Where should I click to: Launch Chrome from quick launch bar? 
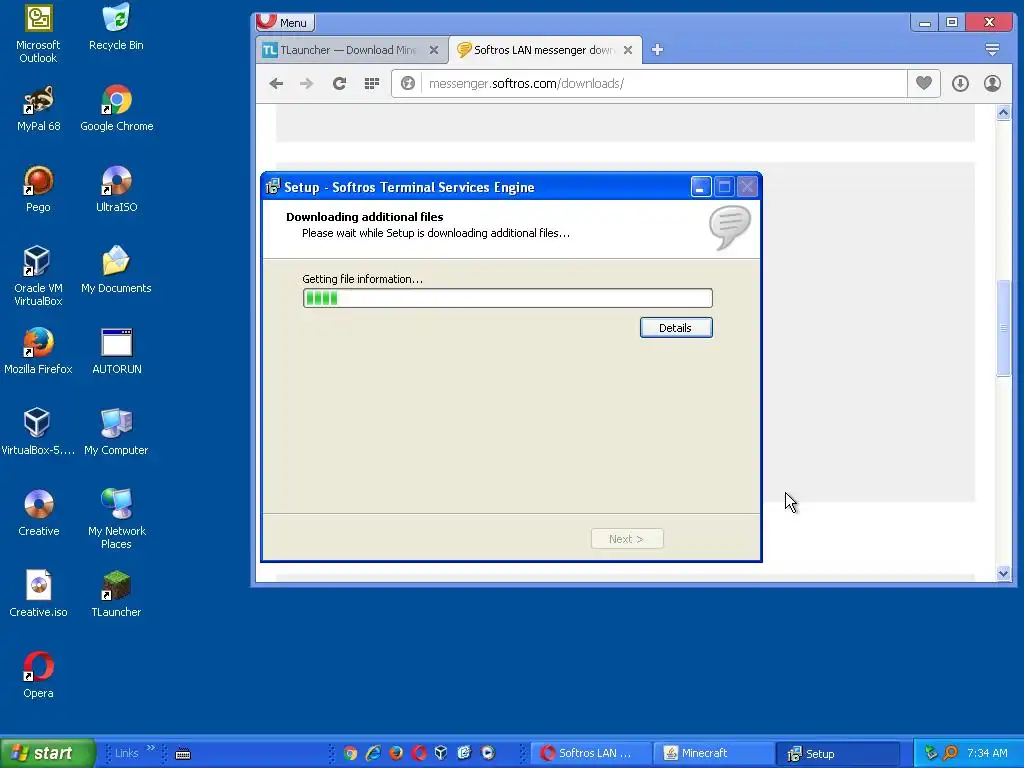click(351, 753)
